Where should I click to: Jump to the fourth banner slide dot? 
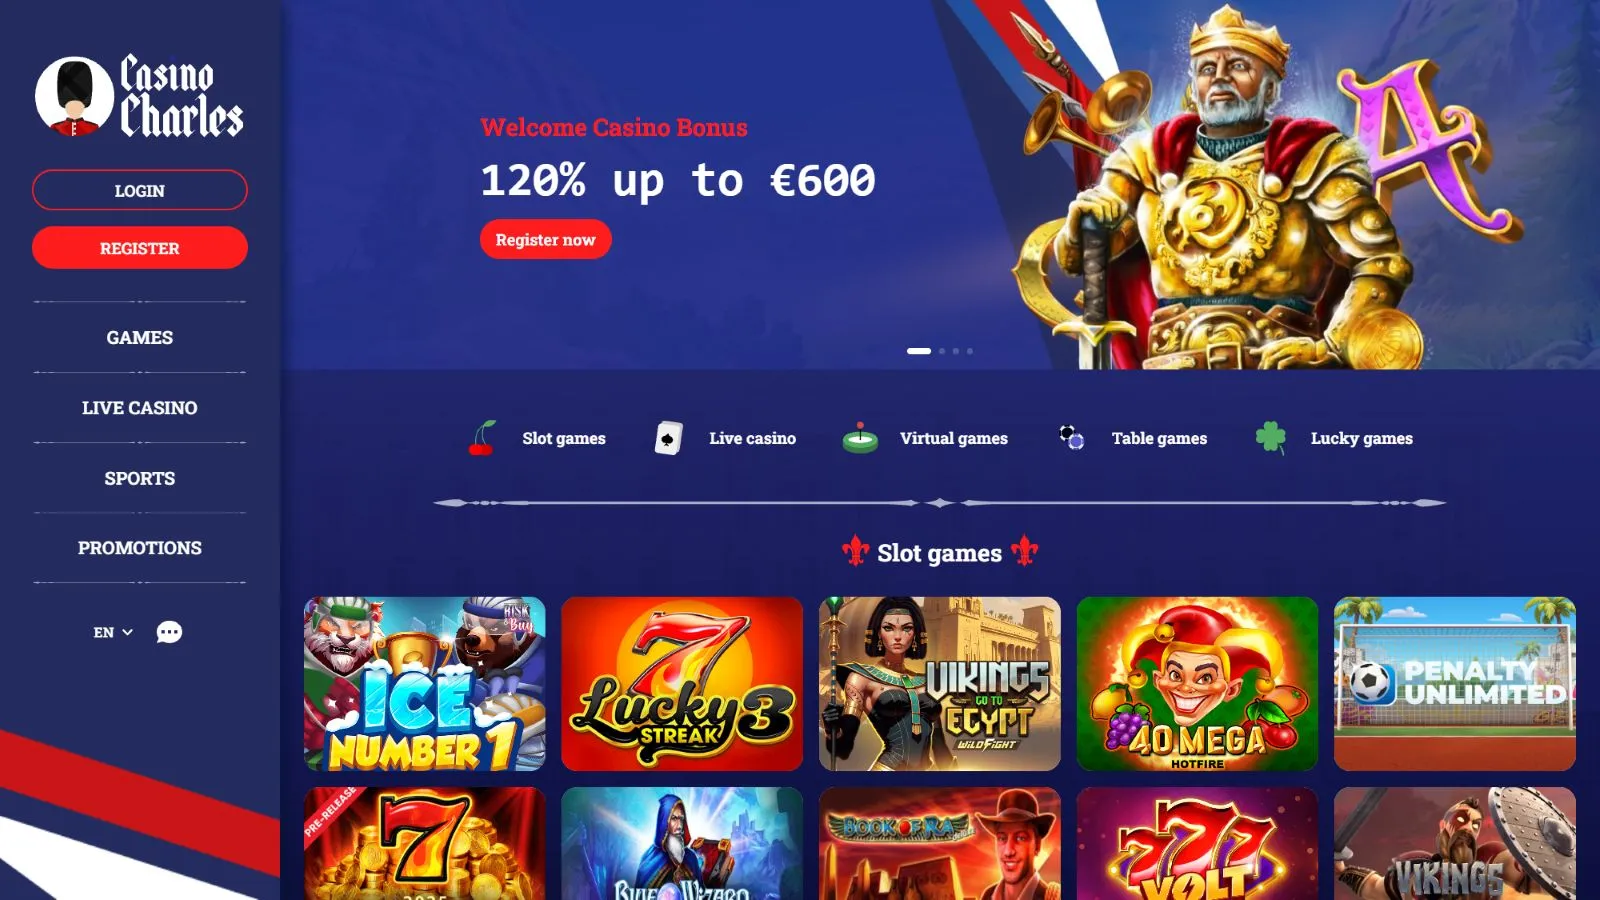[x=969, y=351]
